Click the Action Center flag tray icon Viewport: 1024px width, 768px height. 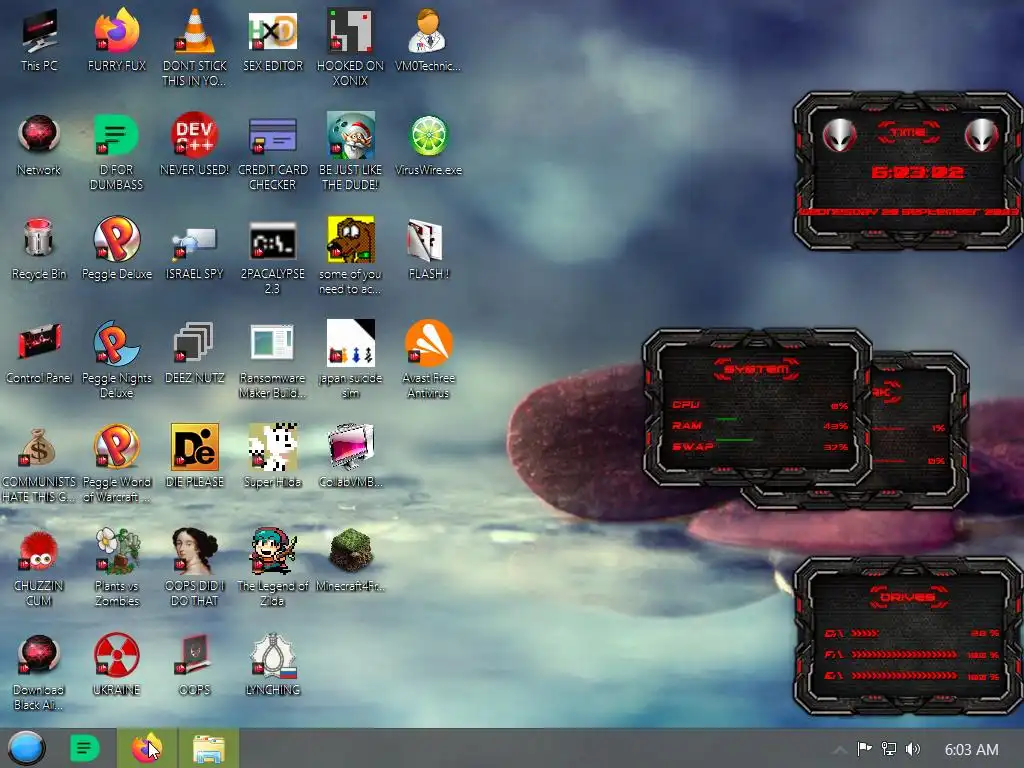[x=864, y=749]
